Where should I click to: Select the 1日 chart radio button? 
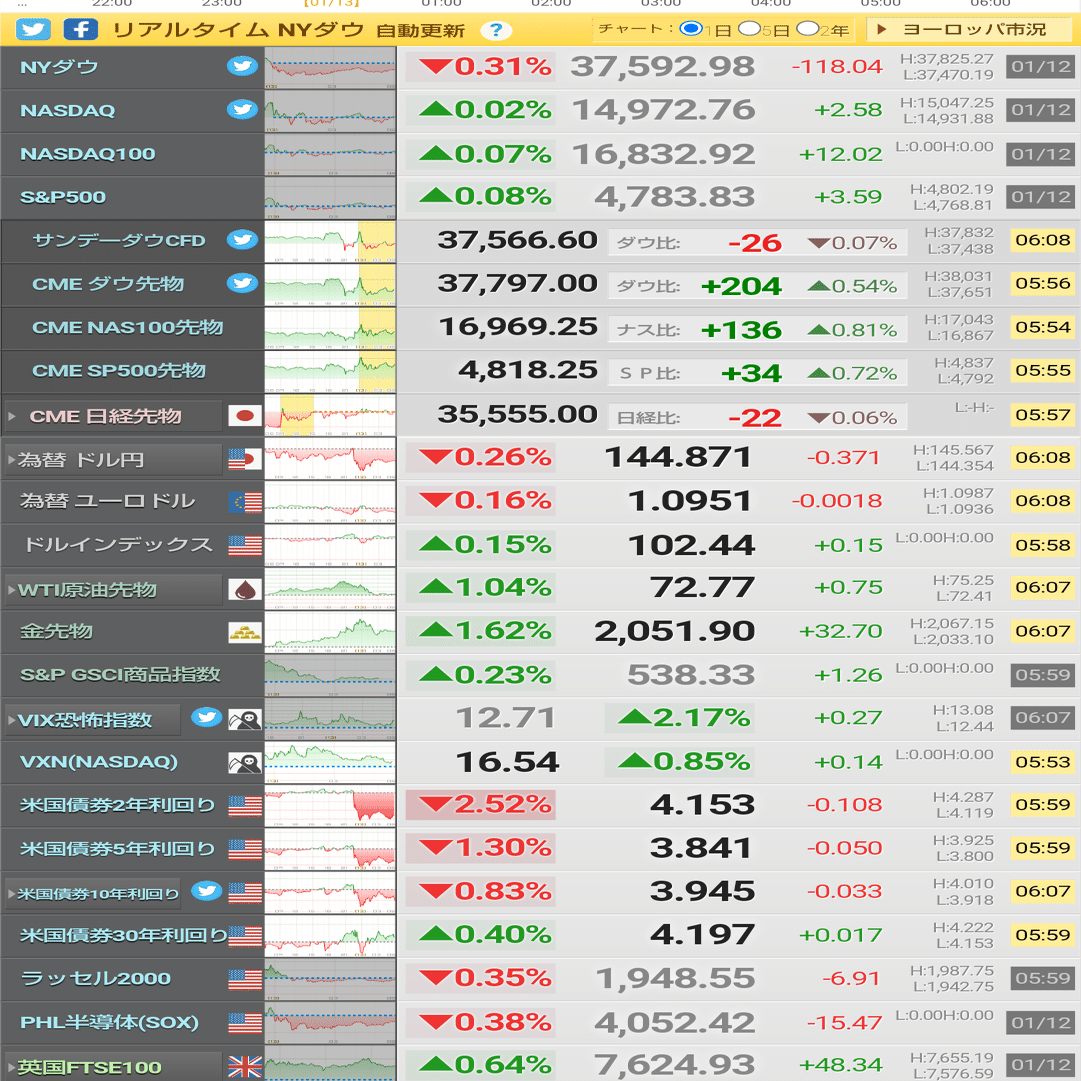[x=690, y=29]
